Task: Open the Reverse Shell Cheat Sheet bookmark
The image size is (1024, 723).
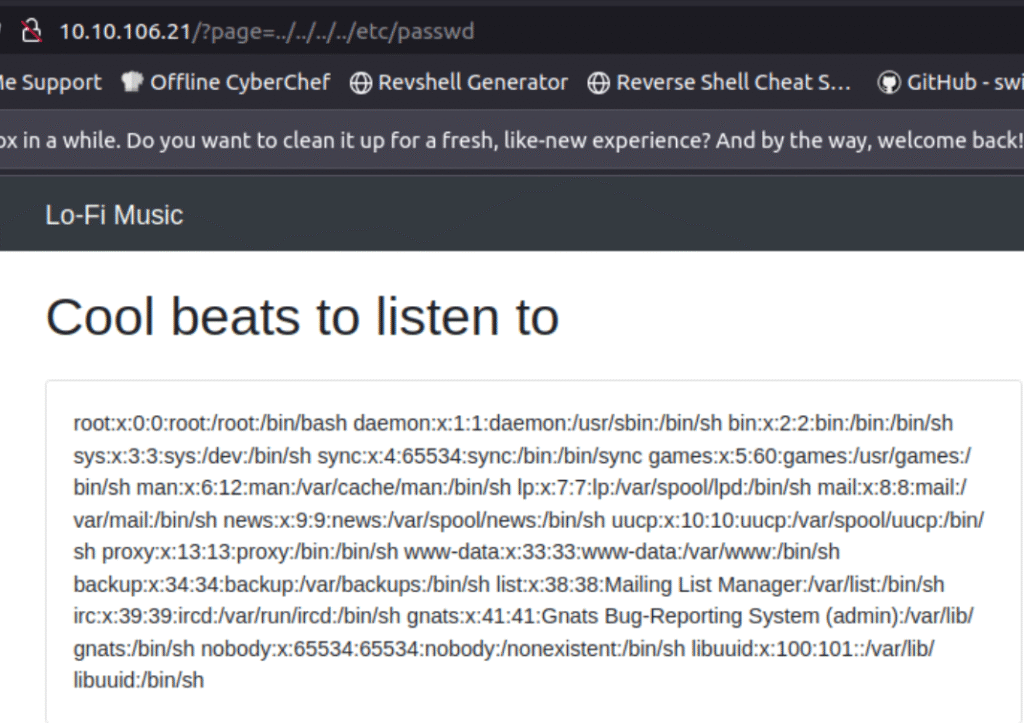Action: point(733,83)
